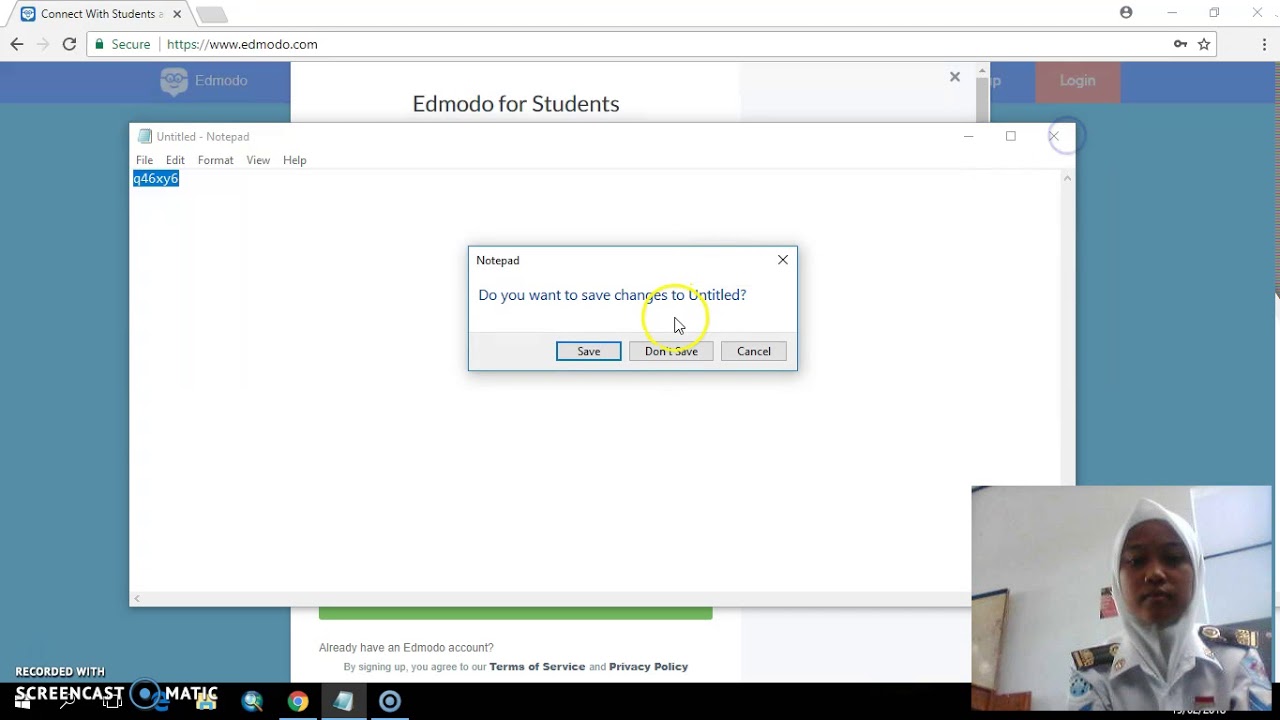Click the Notepad horizontal scrollbar left arrow

(x=137, y=599)
